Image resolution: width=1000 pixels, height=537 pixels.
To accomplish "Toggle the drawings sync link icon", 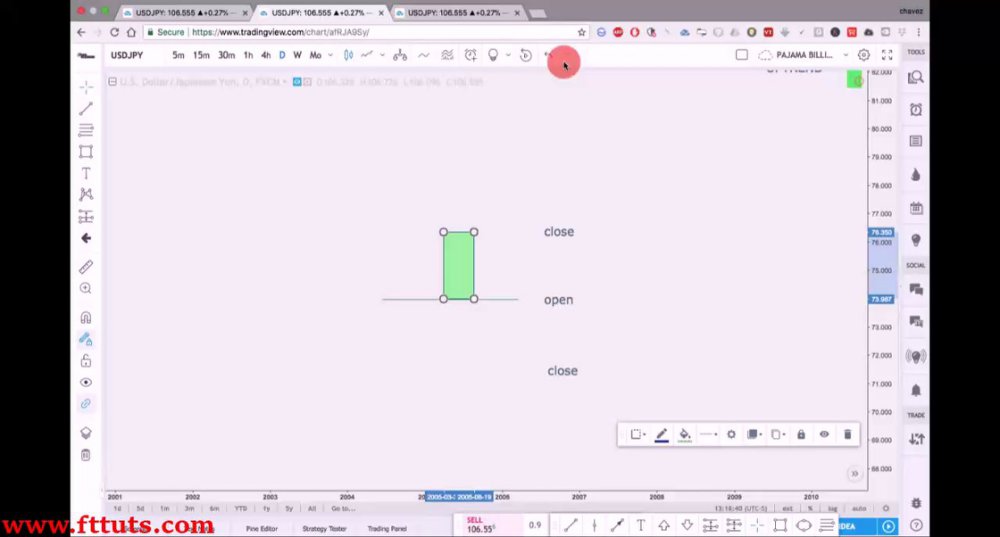I will (85, 404).
